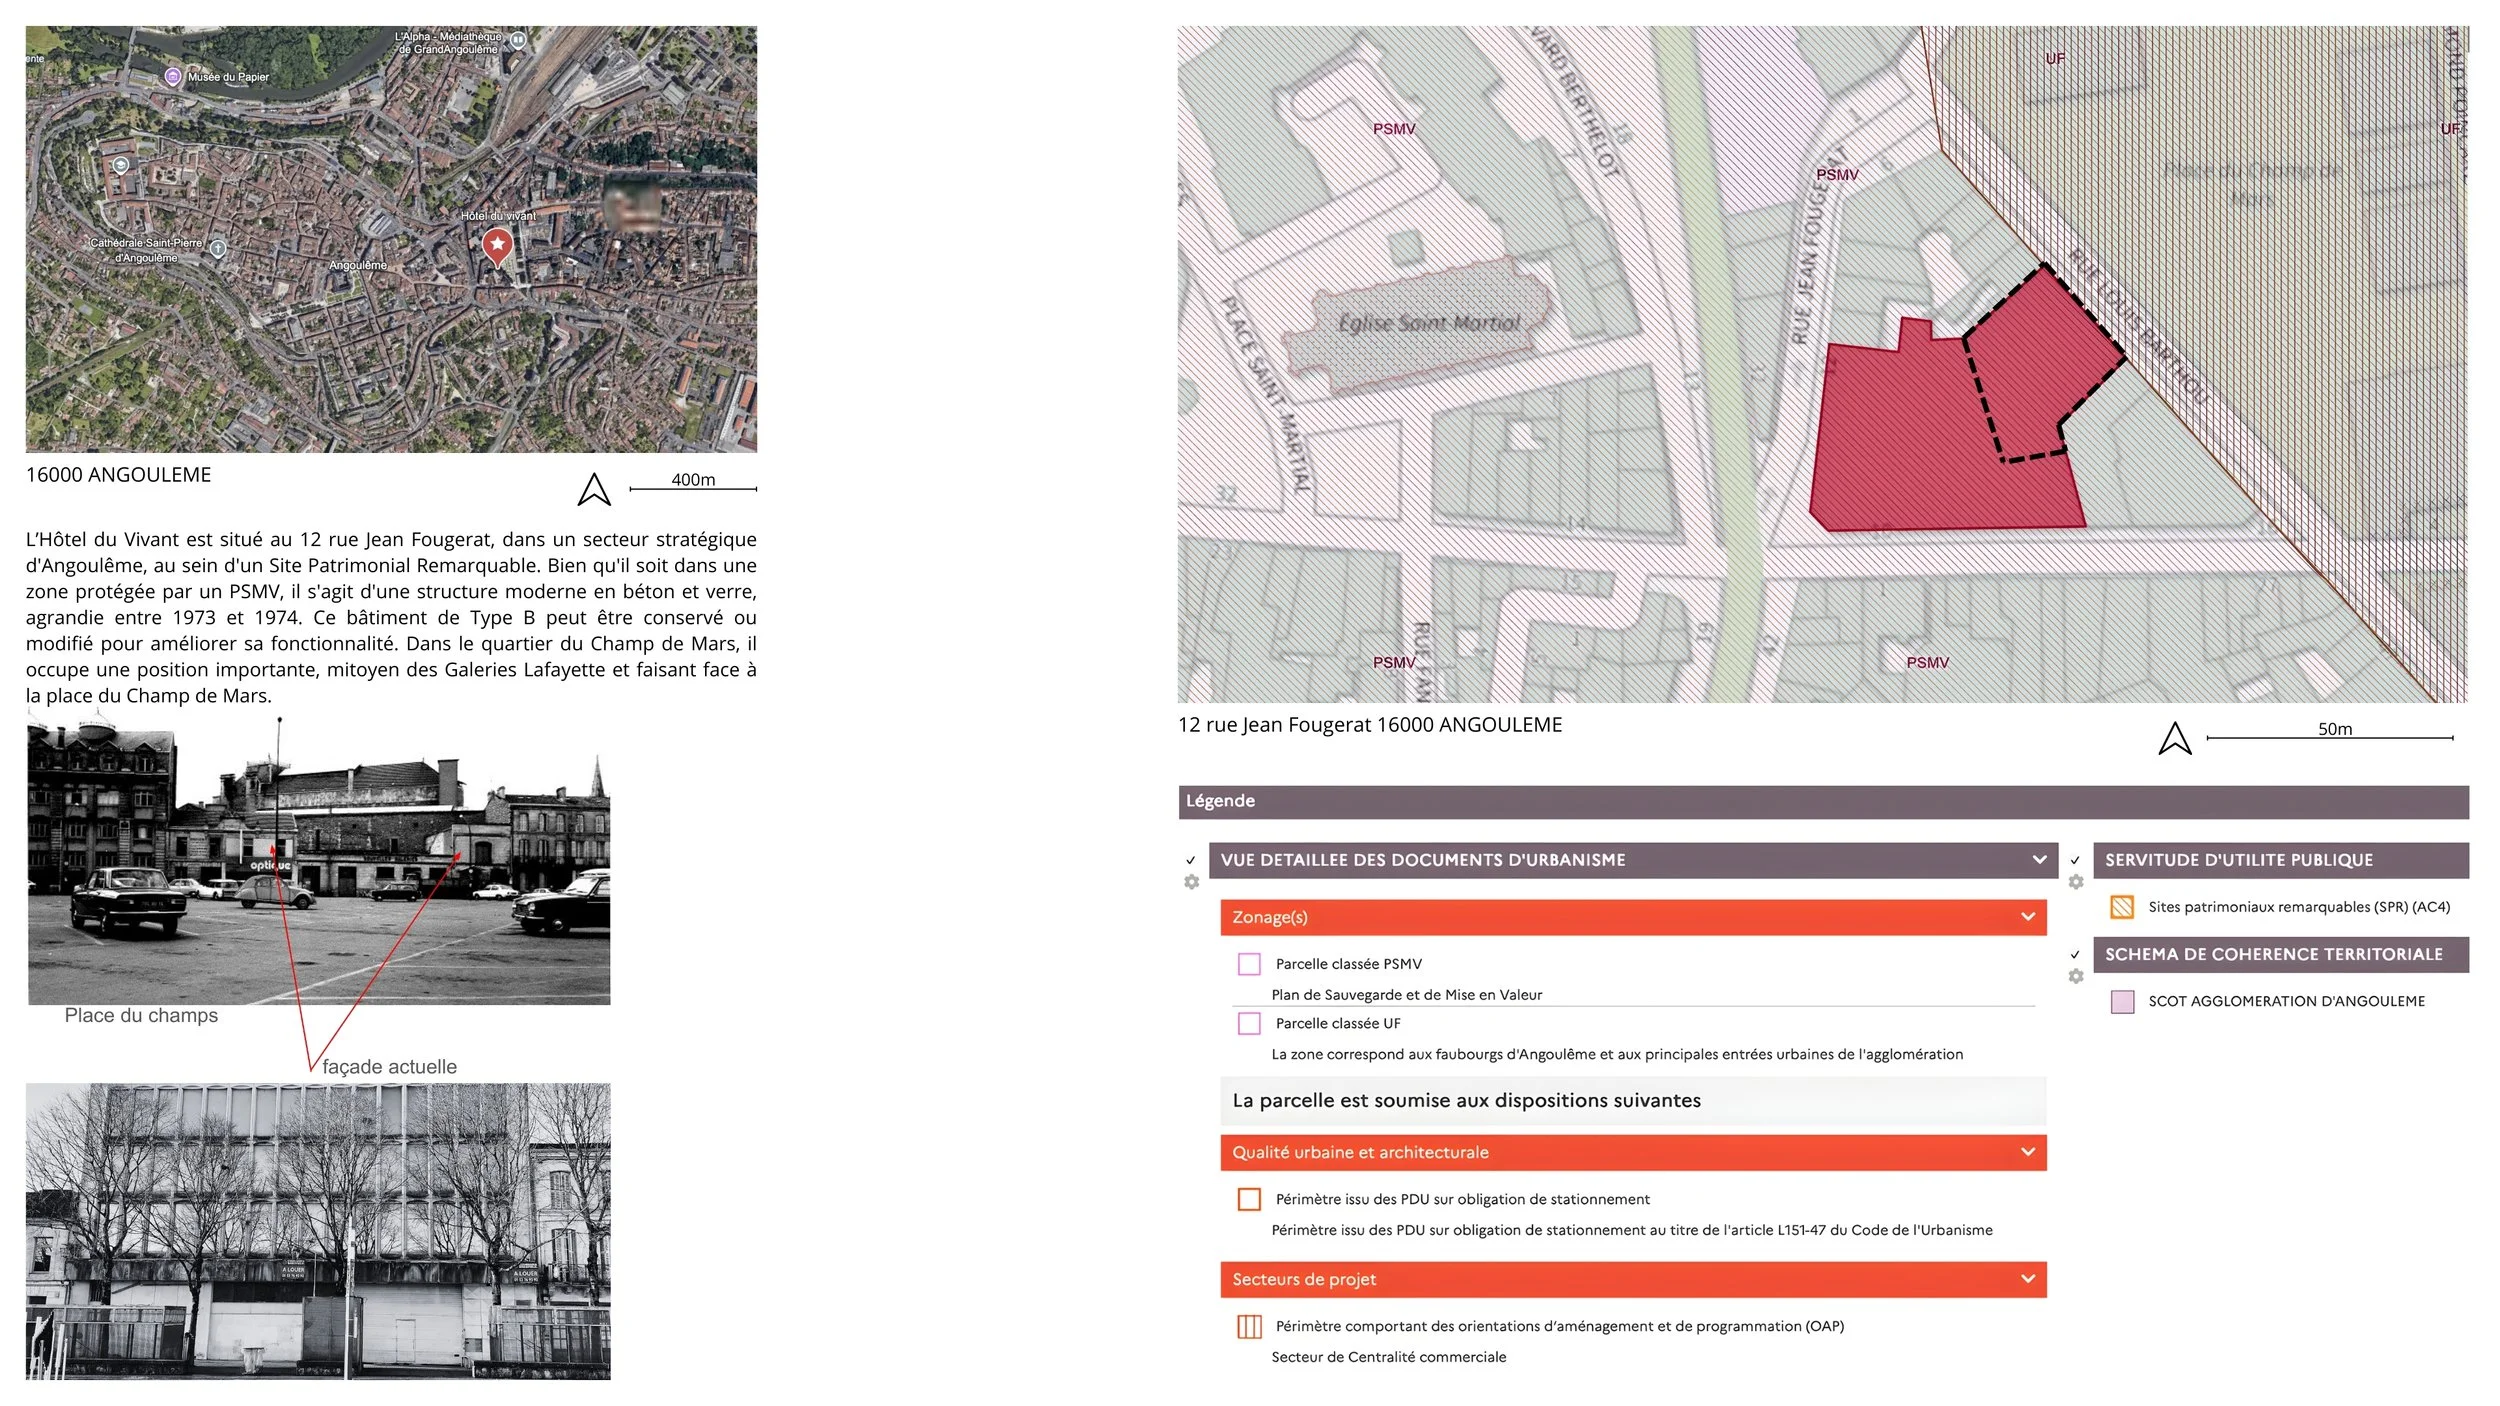
Task: Toggle checkmark for Schéma de cohérence territoriale
Action: coord(2076,954)
